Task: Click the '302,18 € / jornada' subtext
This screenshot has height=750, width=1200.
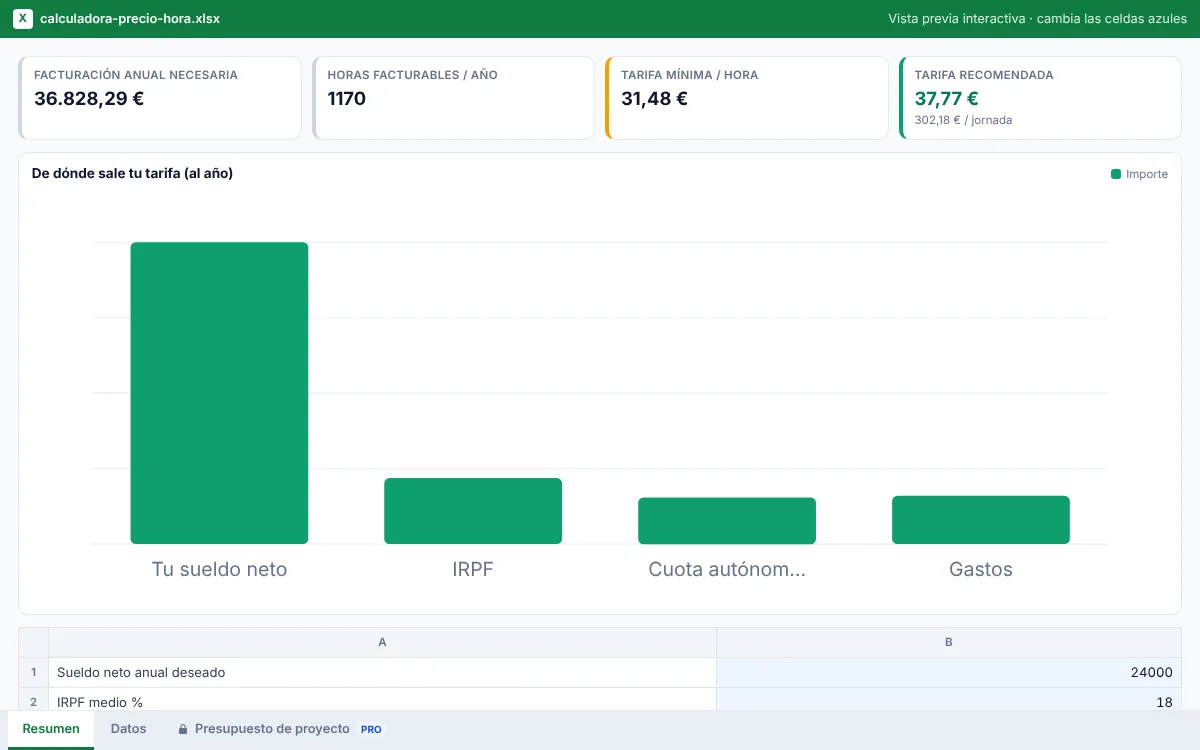Action: [x=963, y=120]
